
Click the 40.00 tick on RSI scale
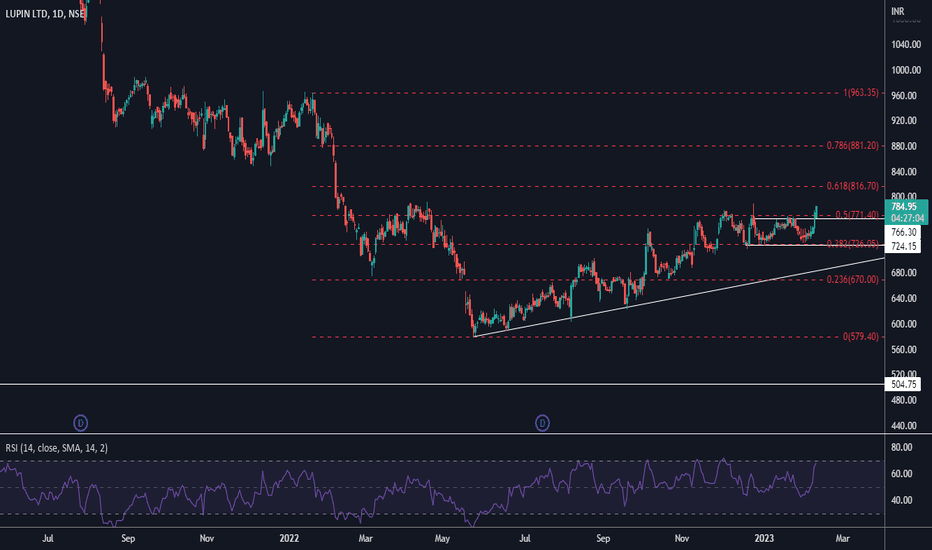tap(902, 500)
